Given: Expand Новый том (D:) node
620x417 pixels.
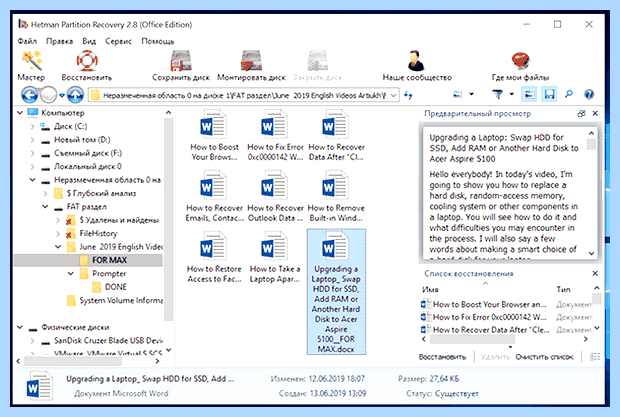Looking at the screenshot, I should click(32, 140).
